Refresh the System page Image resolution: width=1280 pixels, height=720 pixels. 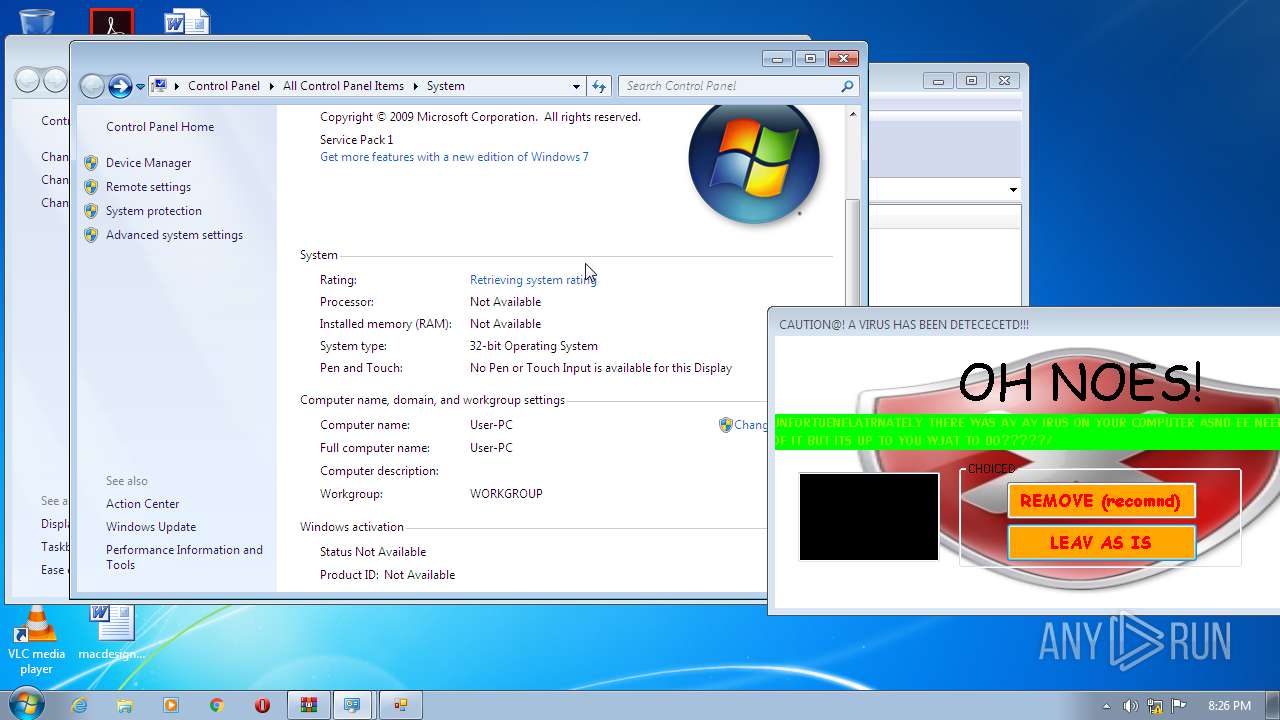click(x=599, y=86)
